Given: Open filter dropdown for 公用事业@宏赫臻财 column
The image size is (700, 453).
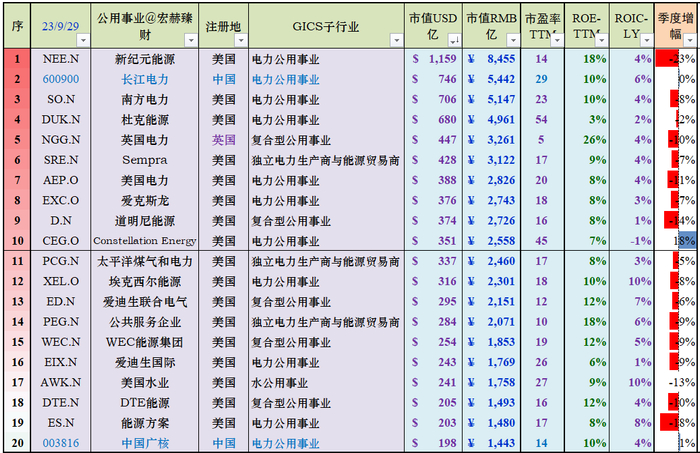Looking at the screenshot, I should point(191,41).
